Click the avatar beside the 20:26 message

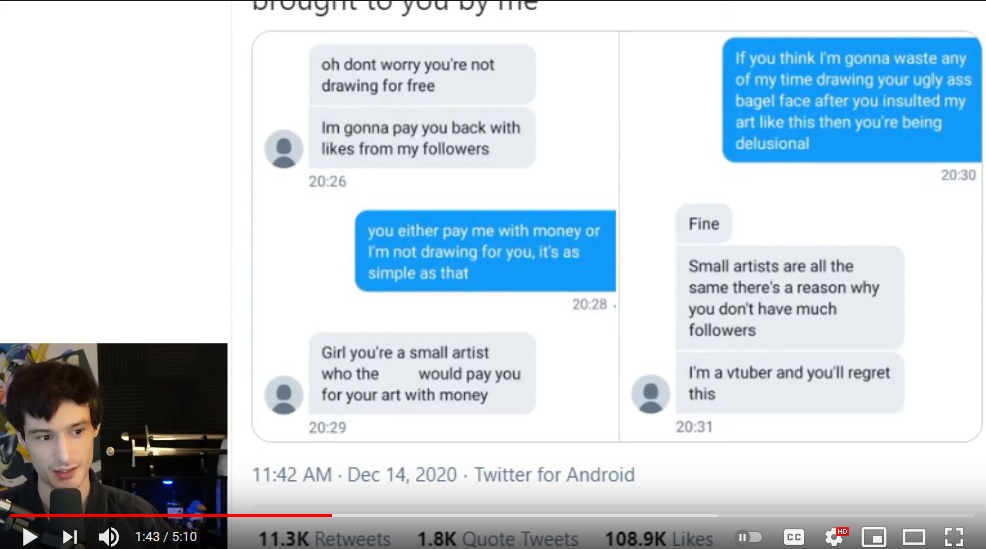[x=284, y=149]
